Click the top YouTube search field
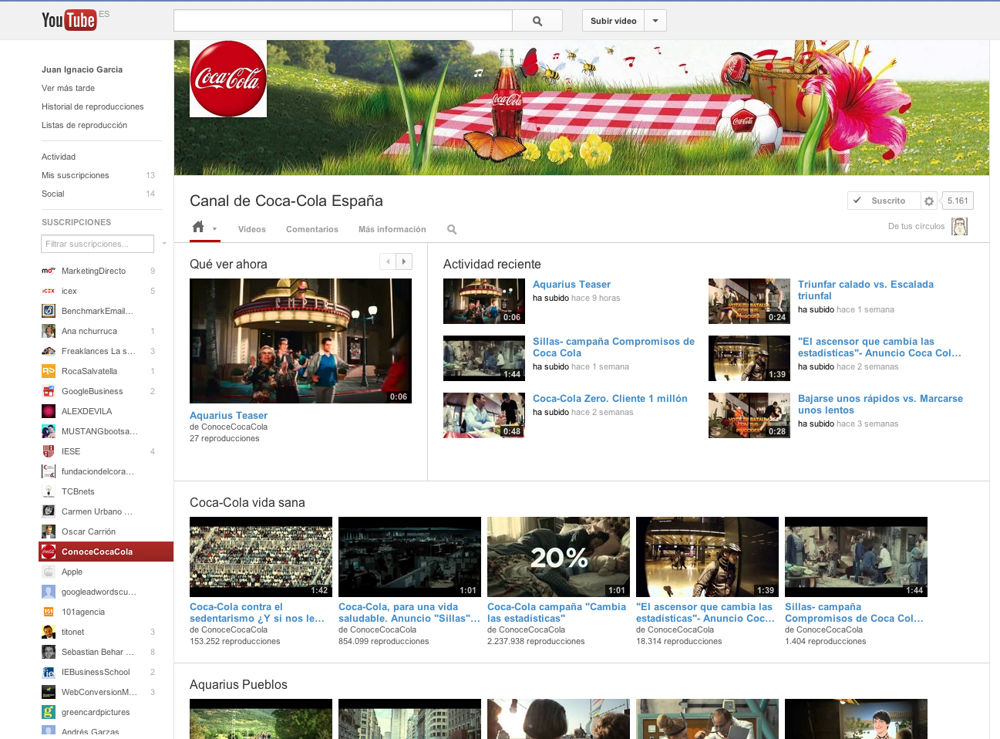The height and width of the screenshot is (739, 1000). (x=342, y=20)
